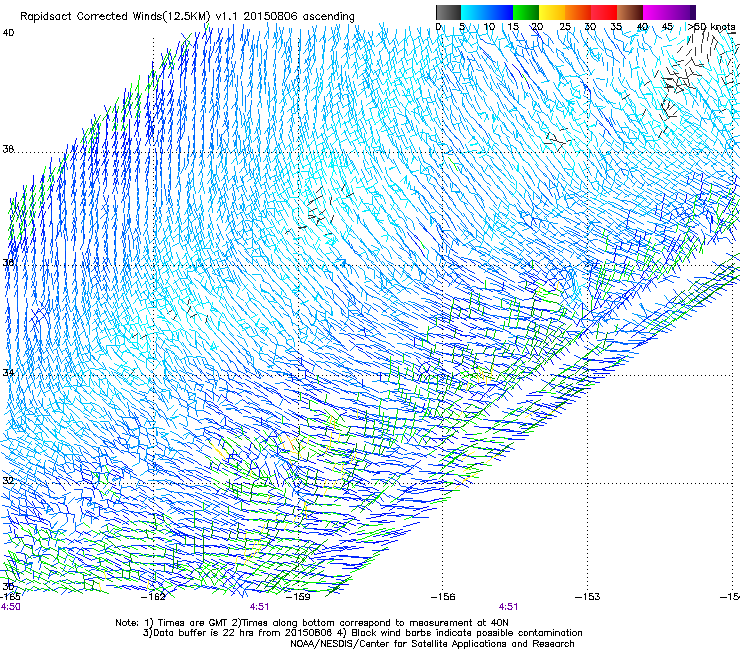This screenshot has height=650, width=740.
Task: Click the "10" label under the color bar
Action: [489, 26]
